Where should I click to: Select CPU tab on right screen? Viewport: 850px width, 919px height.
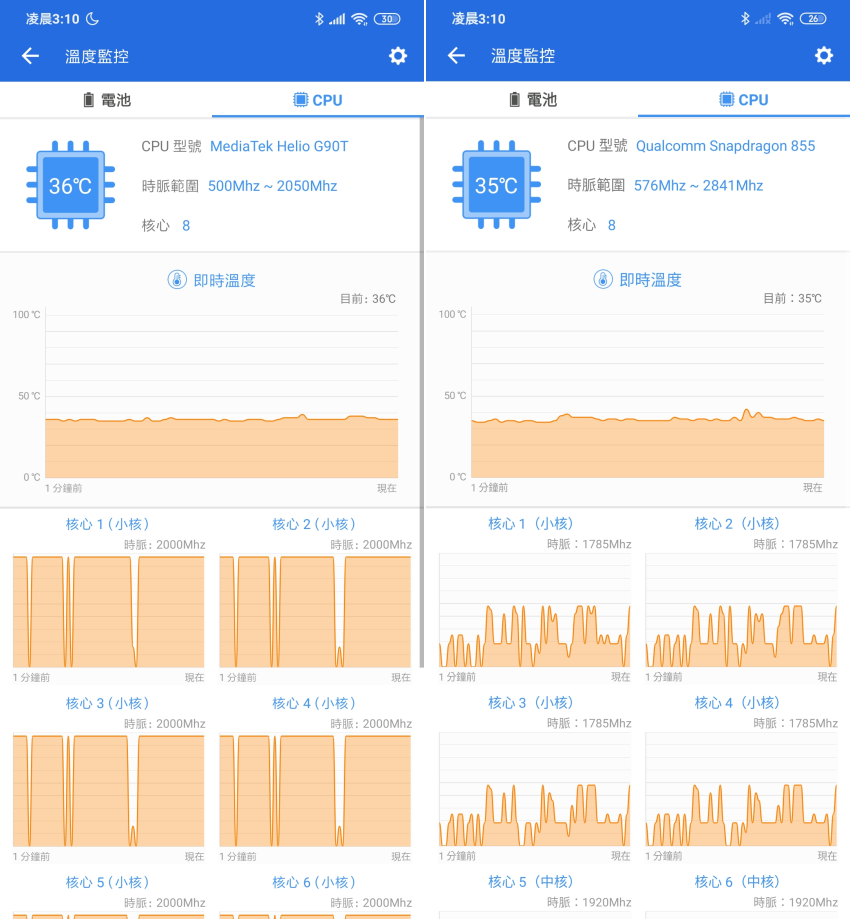[744, 100]
